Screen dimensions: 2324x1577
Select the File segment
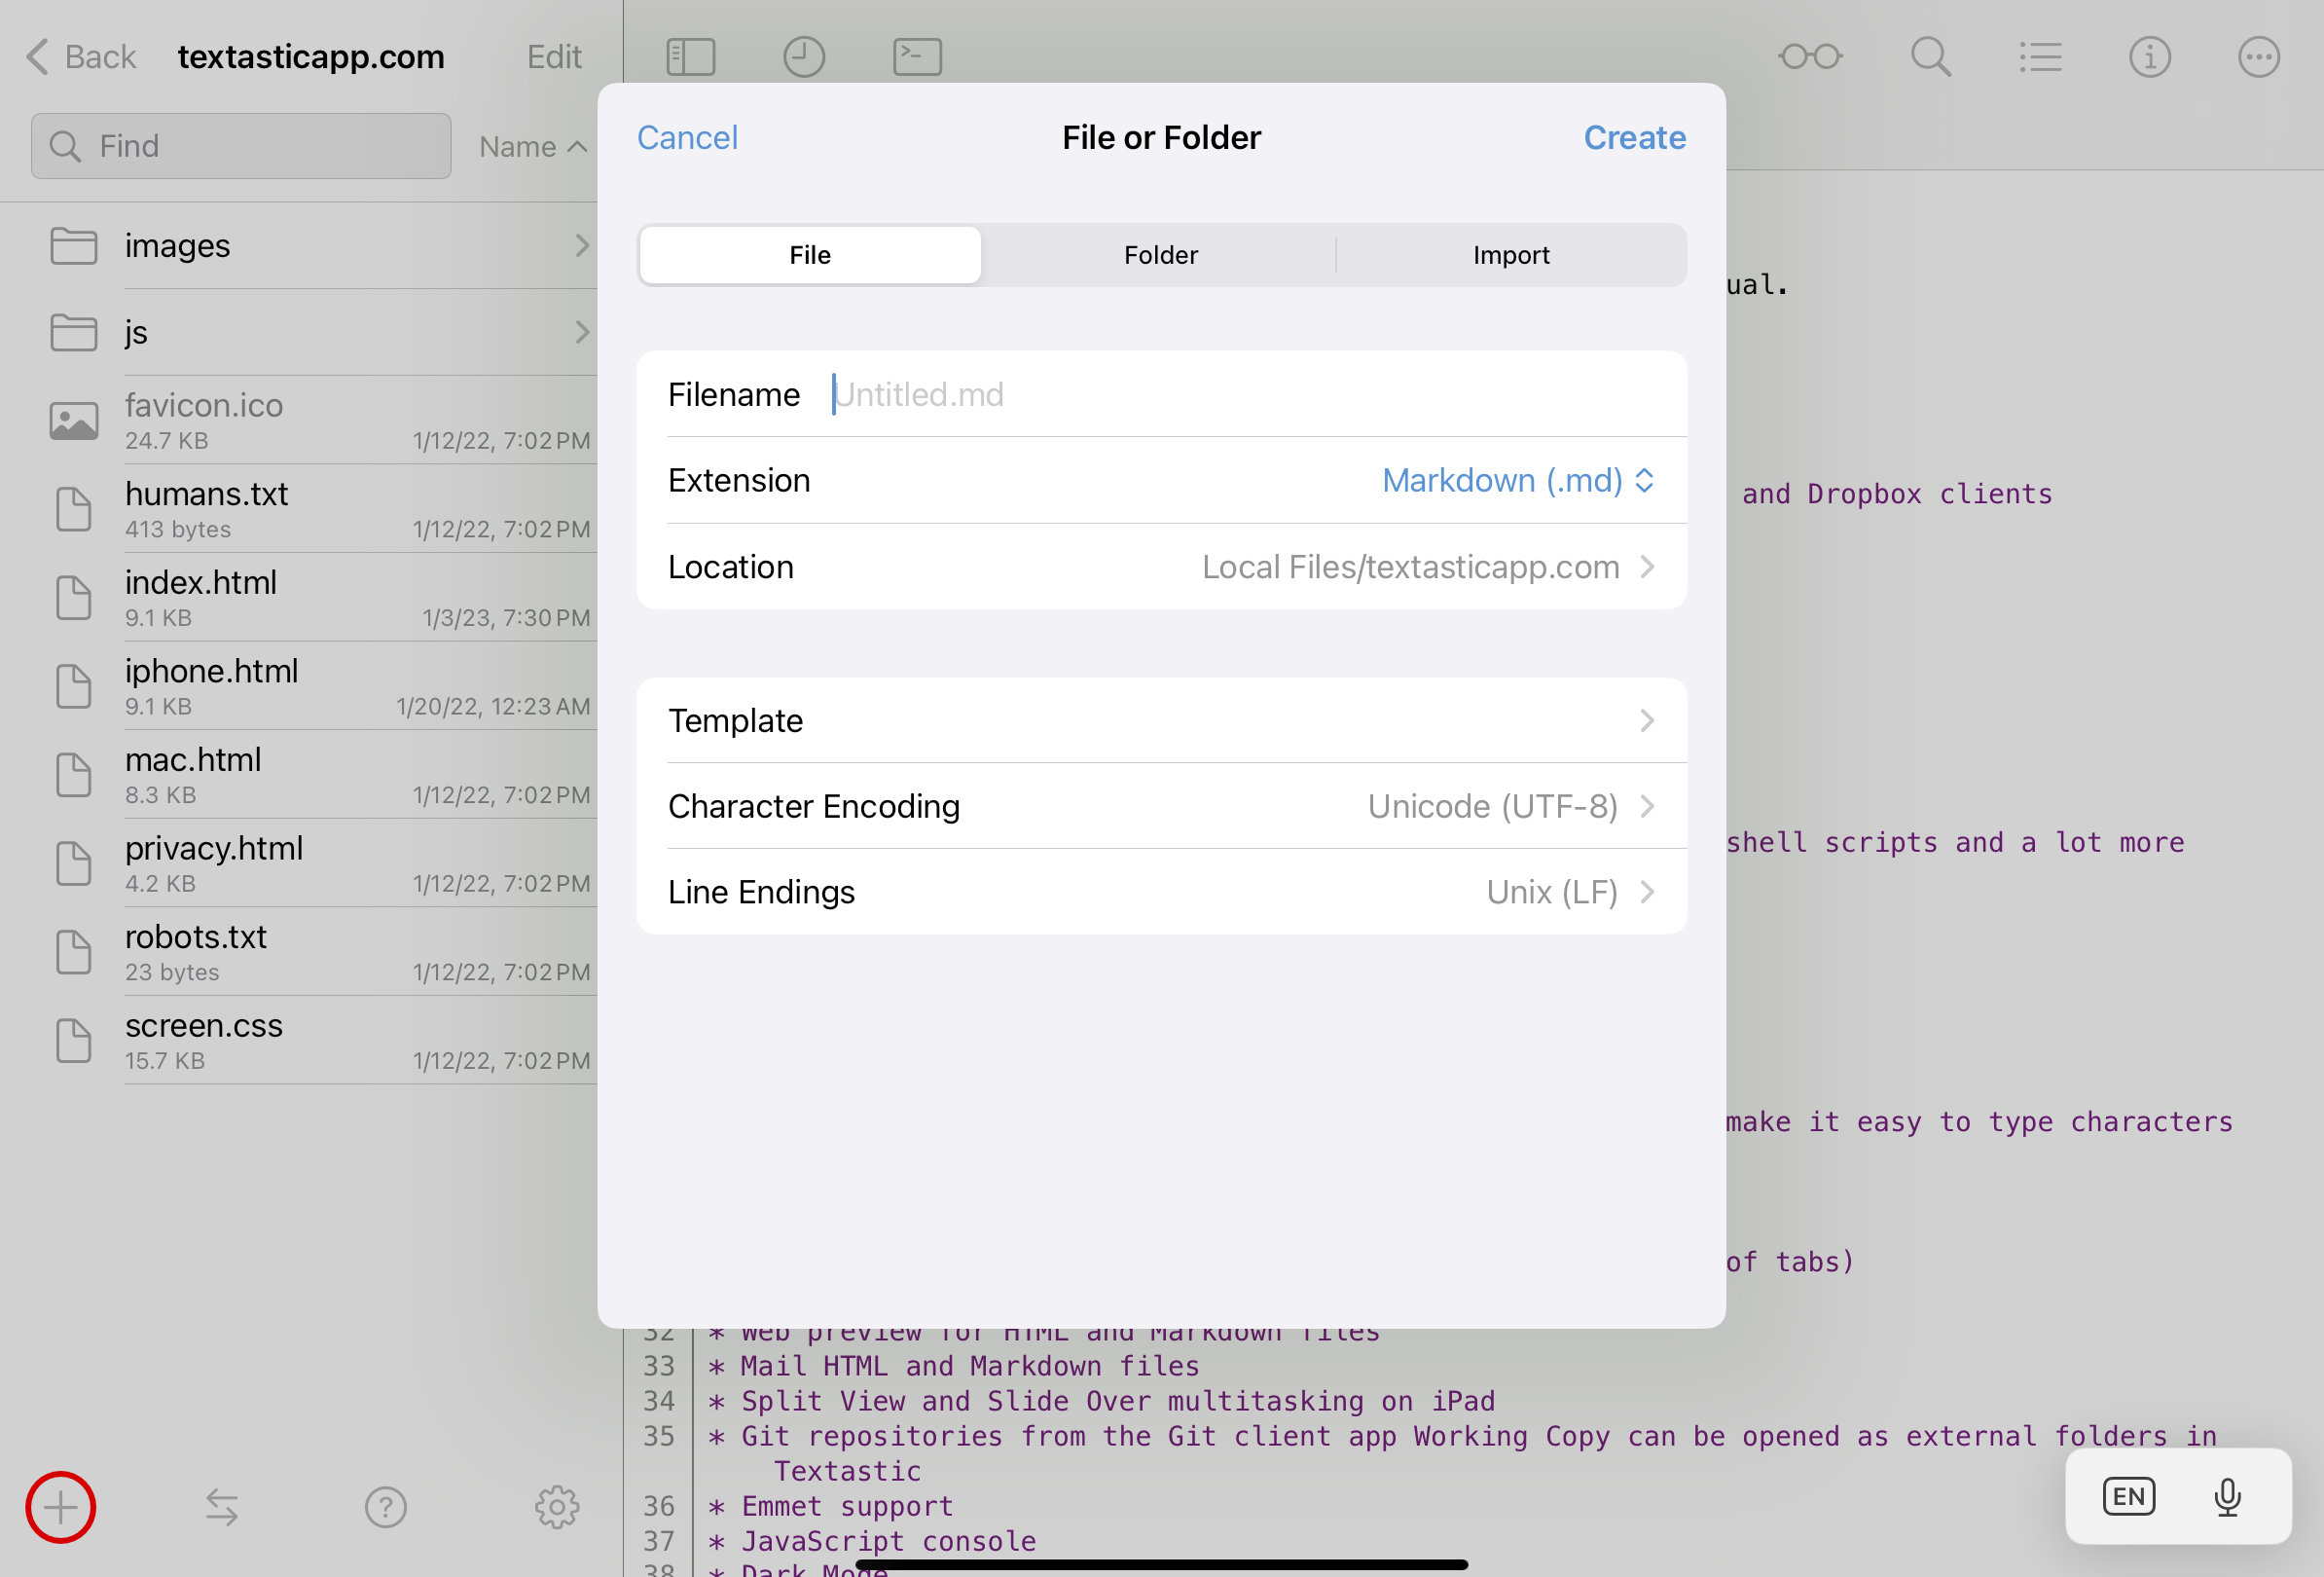(x=809, y=255)
